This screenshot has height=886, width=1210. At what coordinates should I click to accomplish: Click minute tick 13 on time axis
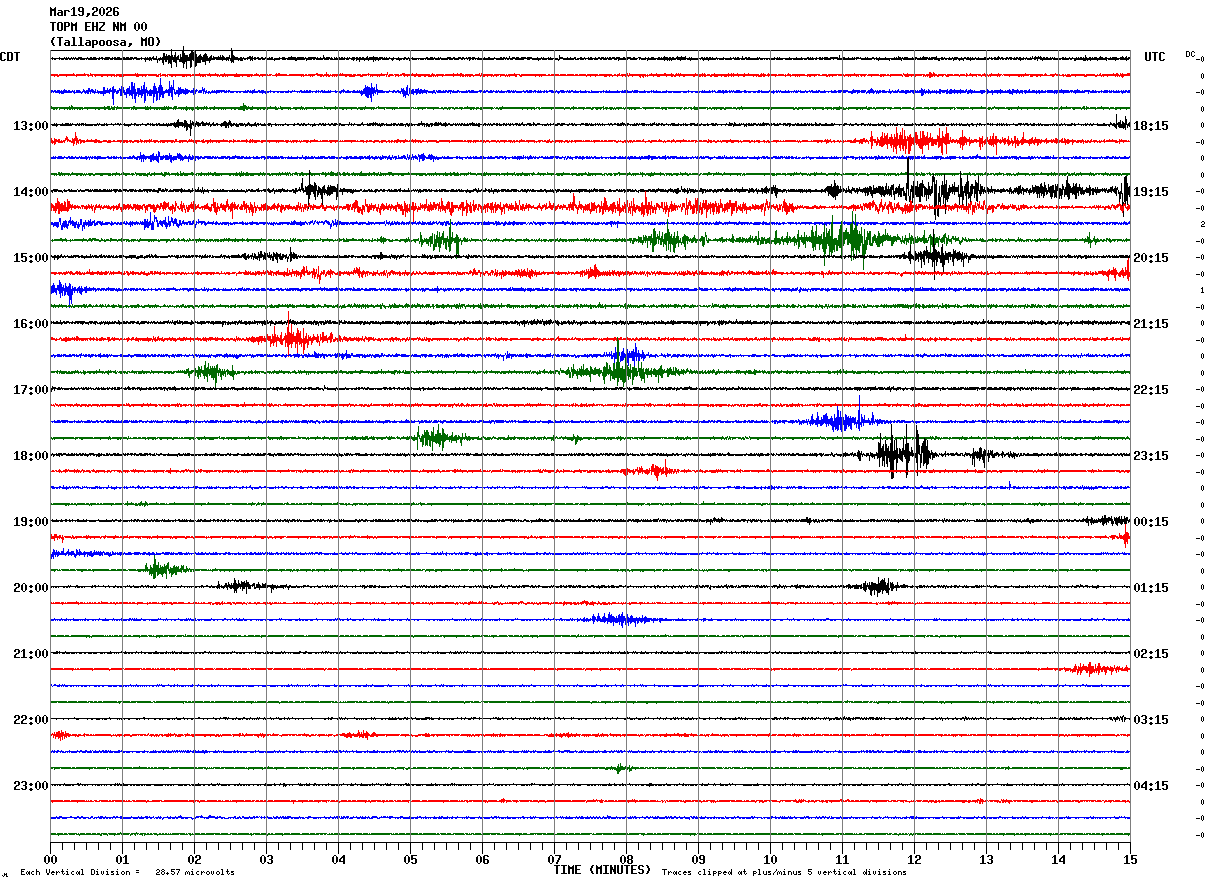tap(987, 859)
